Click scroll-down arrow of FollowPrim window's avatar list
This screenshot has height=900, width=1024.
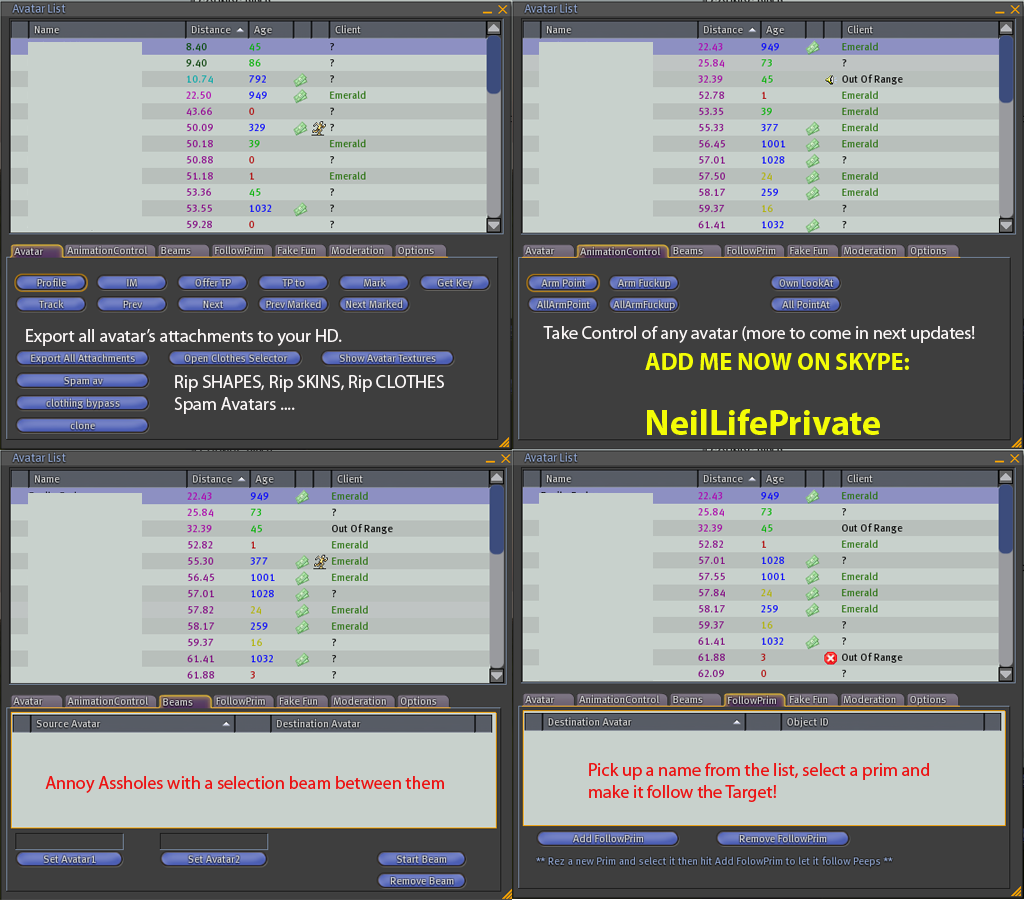[x=1006, y=674]
